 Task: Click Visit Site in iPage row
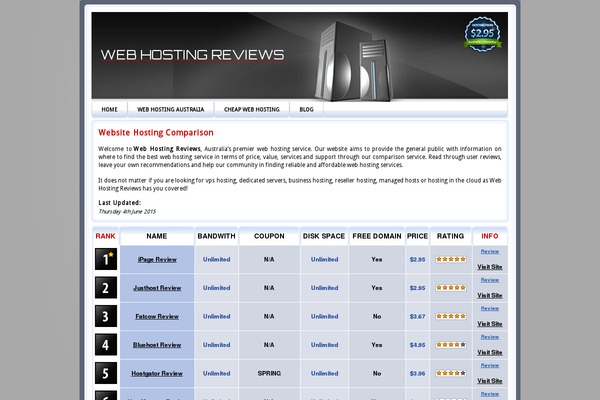pos(490,267)
